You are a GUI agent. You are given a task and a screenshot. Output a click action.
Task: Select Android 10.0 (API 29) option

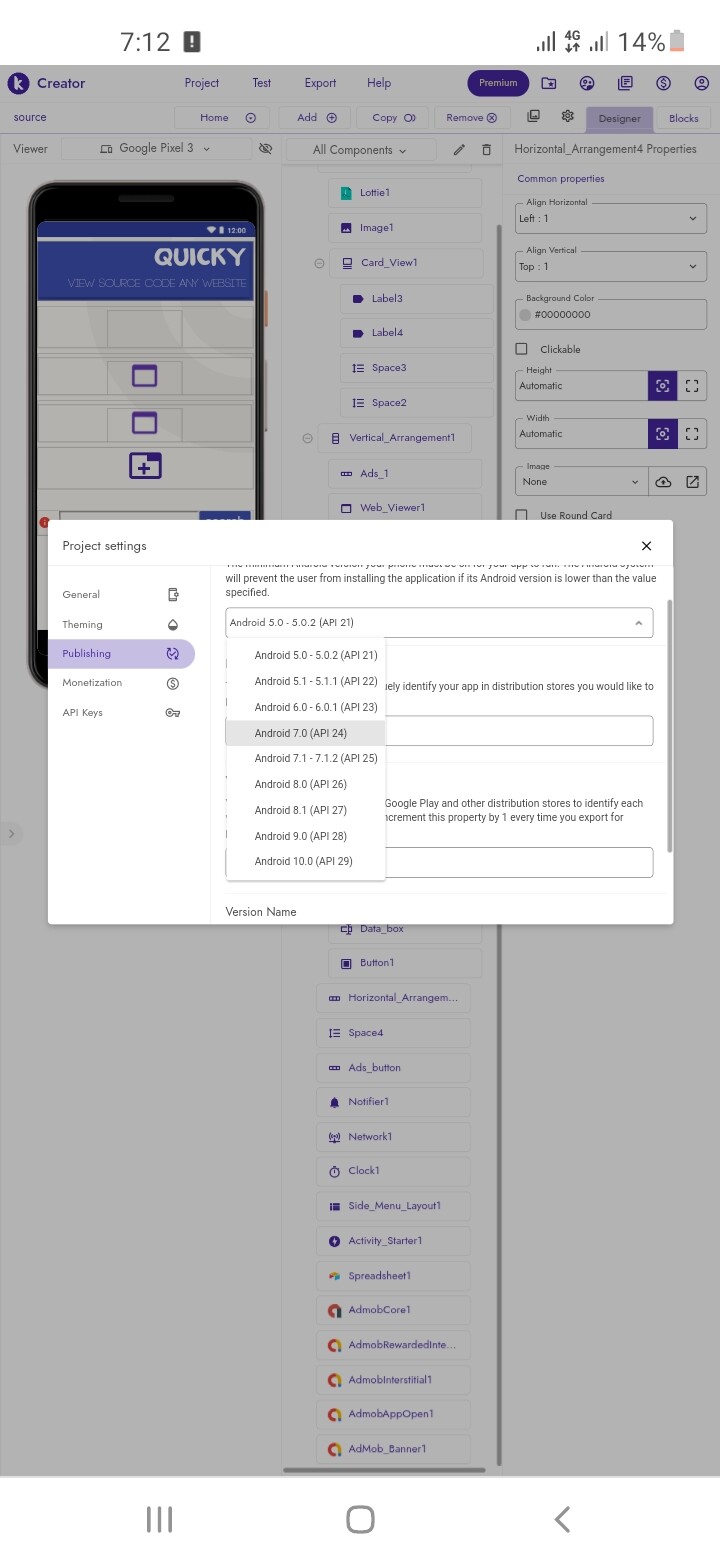(x=306, y=861)
